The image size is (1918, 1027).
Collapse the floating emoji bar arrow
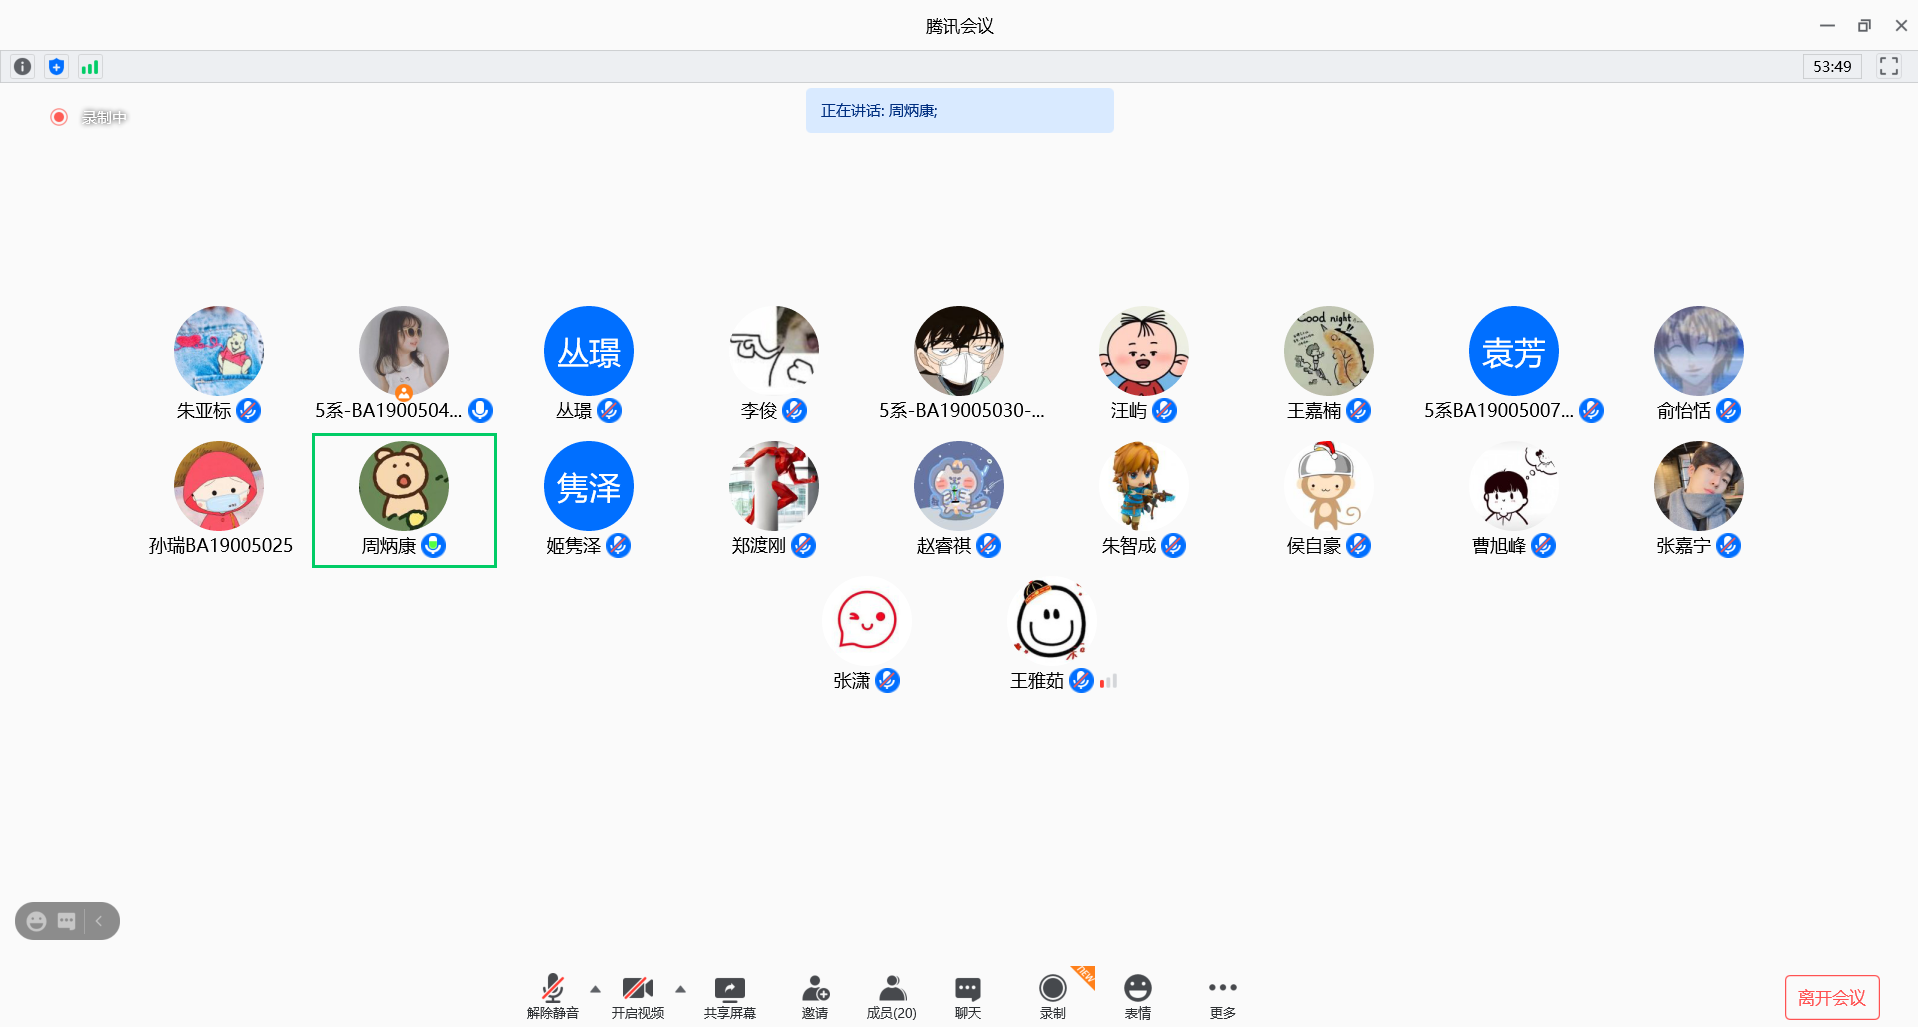pos(100,921)
